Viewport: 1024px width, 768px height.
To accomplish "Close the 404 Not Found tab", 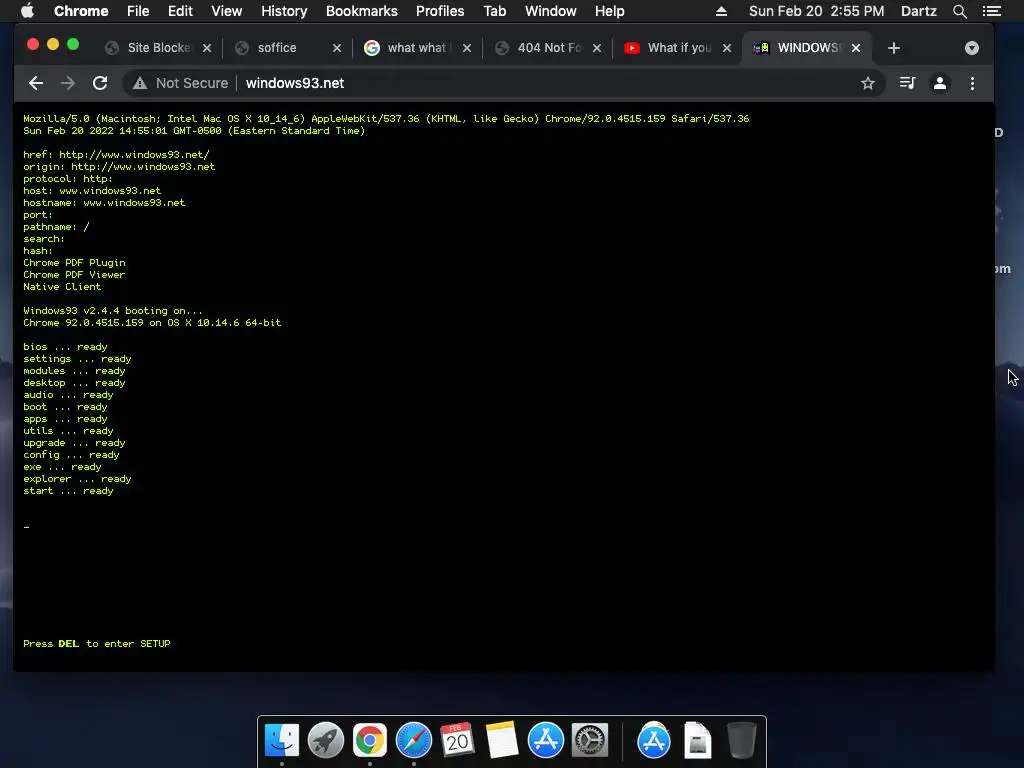I will 597,48.
